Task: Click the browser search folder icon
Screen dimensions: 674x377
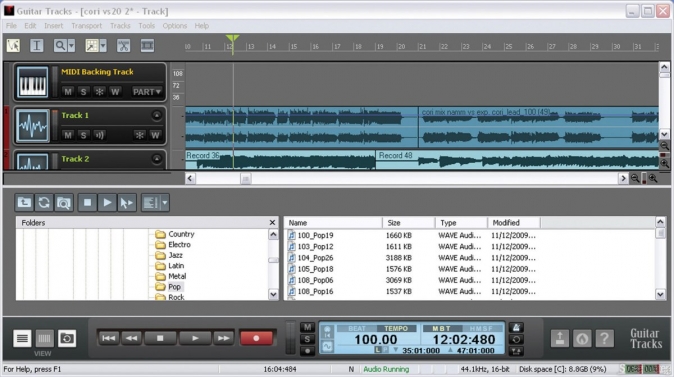Action: click(64, 202)
